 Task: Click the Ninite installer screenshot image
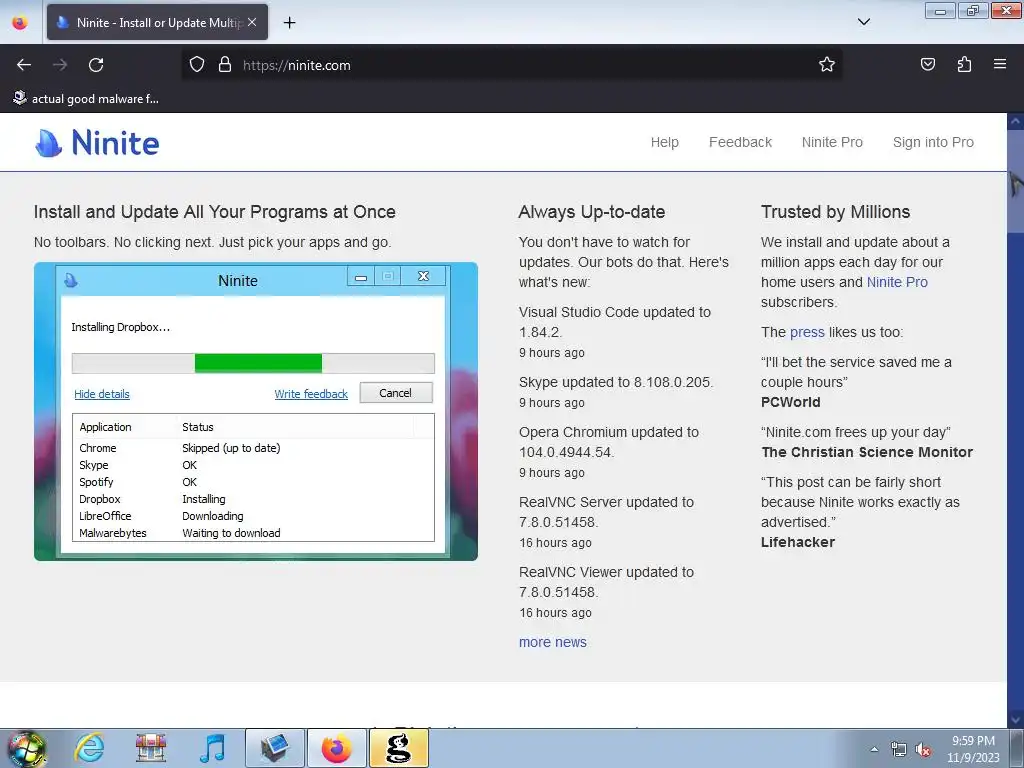pos(256,411)
